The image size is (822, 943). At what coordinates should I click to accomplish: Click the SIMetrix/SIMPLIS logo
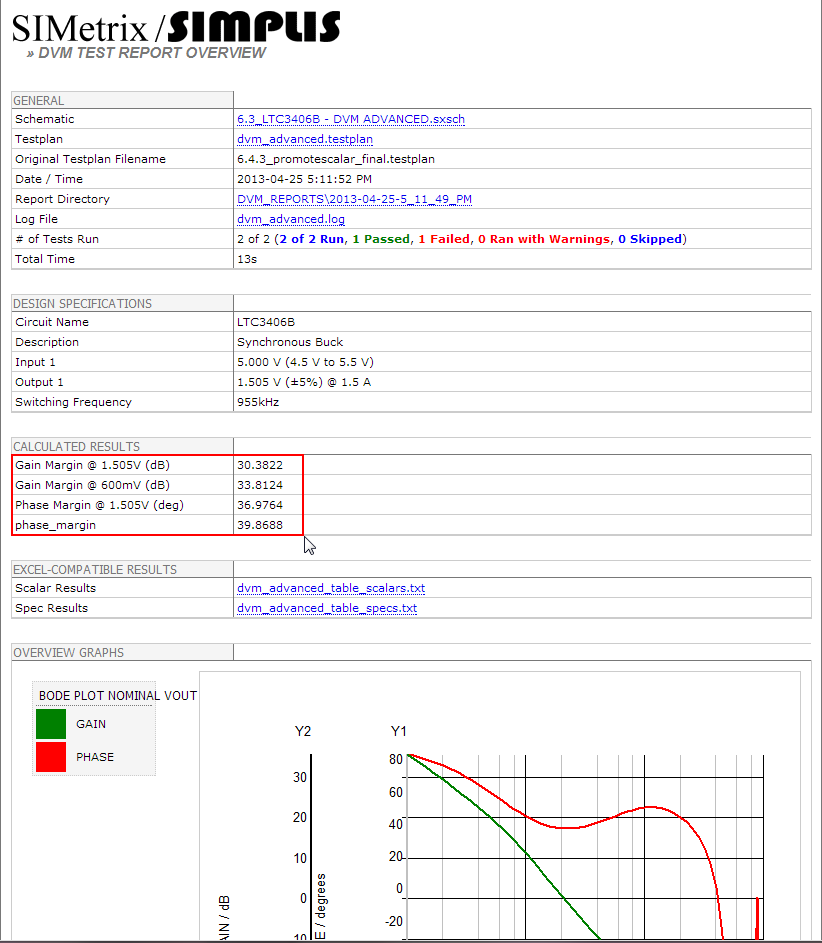[176, 27]
